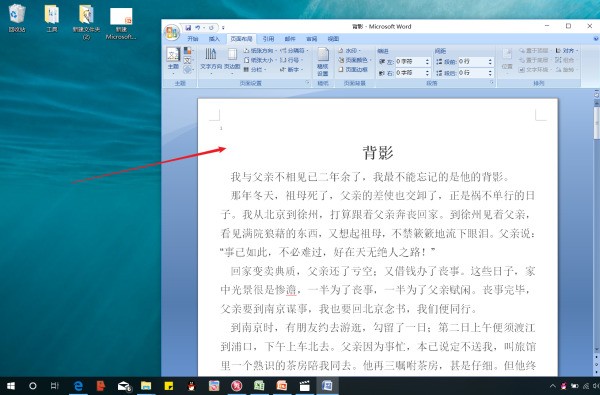Open theme colors dropdown icon
600x395 pixels.
[188, 51]
